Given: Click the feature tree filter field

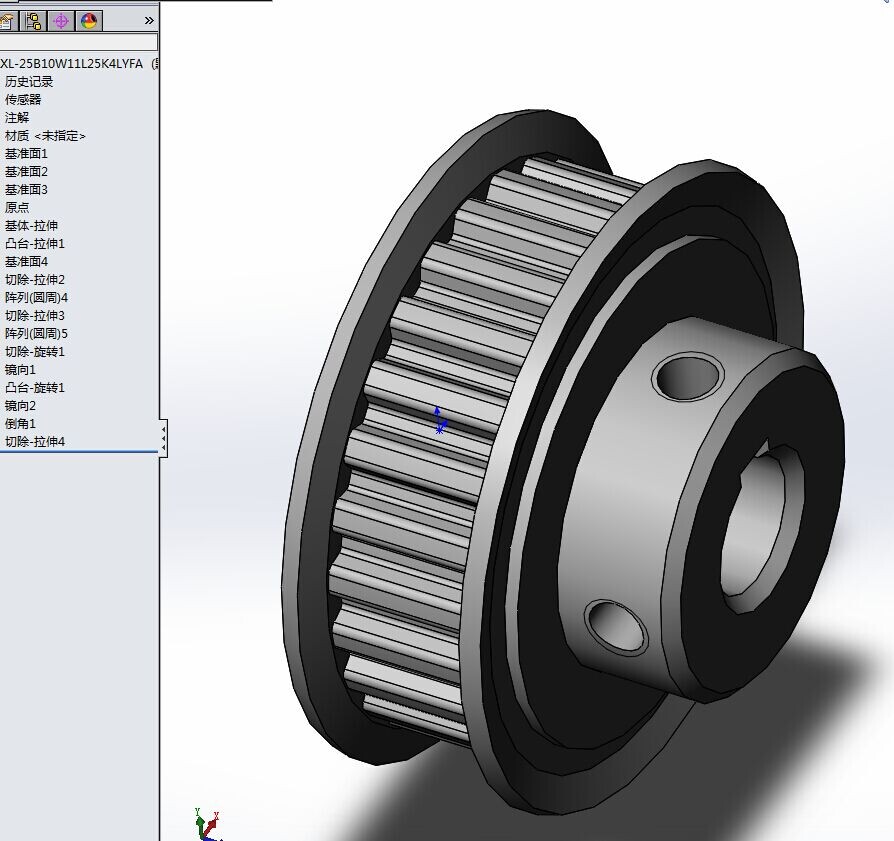Looking at the screenshot, I should pyautogui.click(x=79, y=42).
